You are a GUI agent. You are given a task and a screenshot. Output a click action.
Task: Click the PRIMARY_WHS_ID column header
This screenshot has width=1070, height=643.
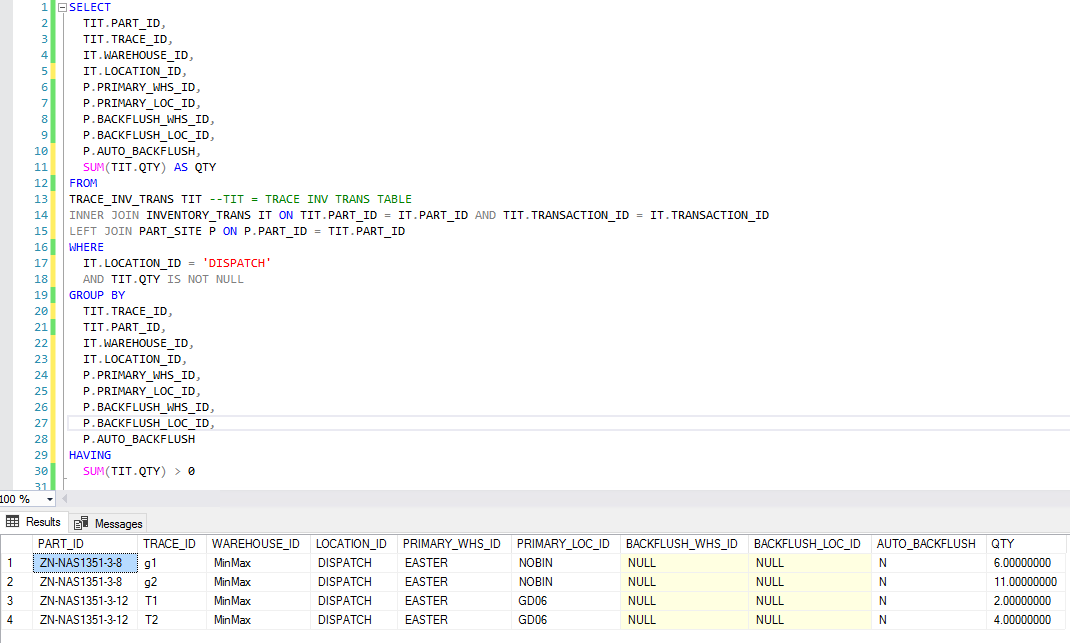coord(454,544)
